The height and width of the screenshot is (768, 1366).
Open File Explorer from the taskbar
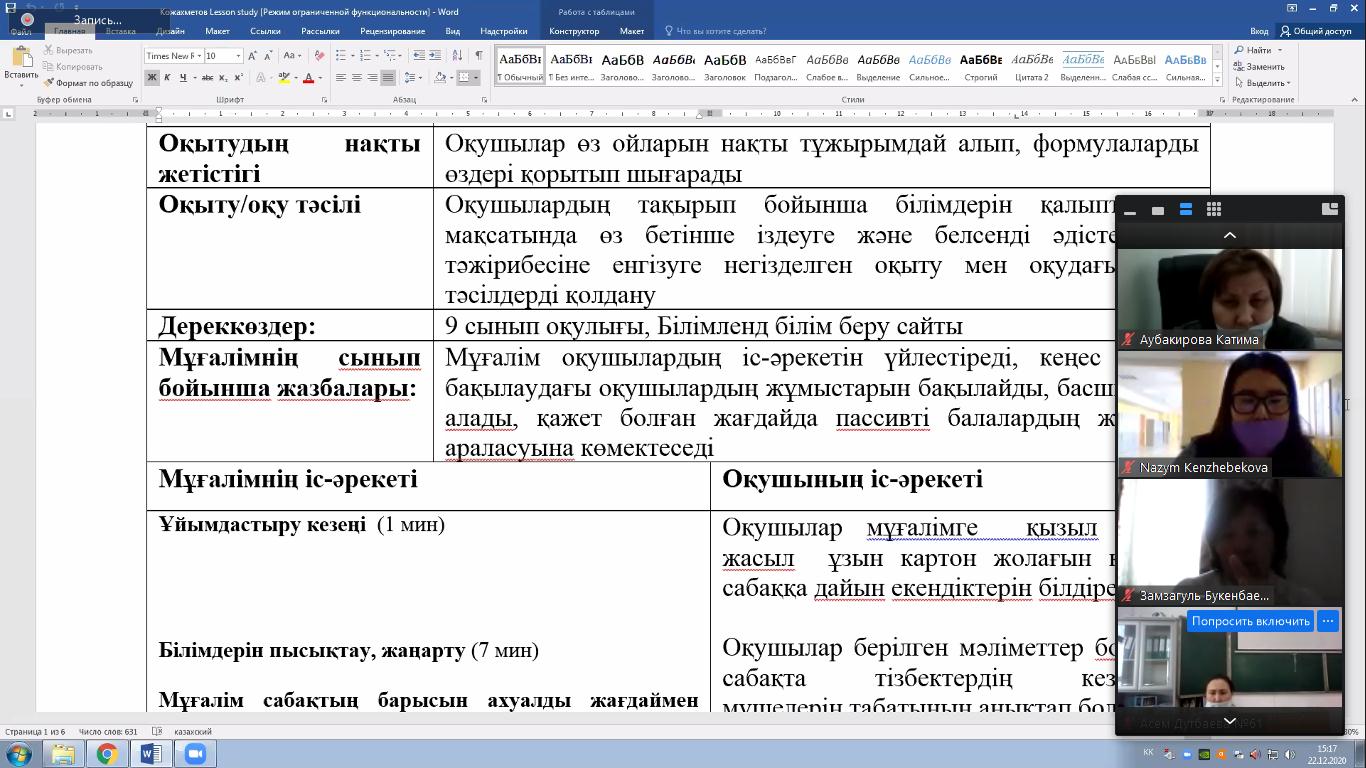pos(63,753)
